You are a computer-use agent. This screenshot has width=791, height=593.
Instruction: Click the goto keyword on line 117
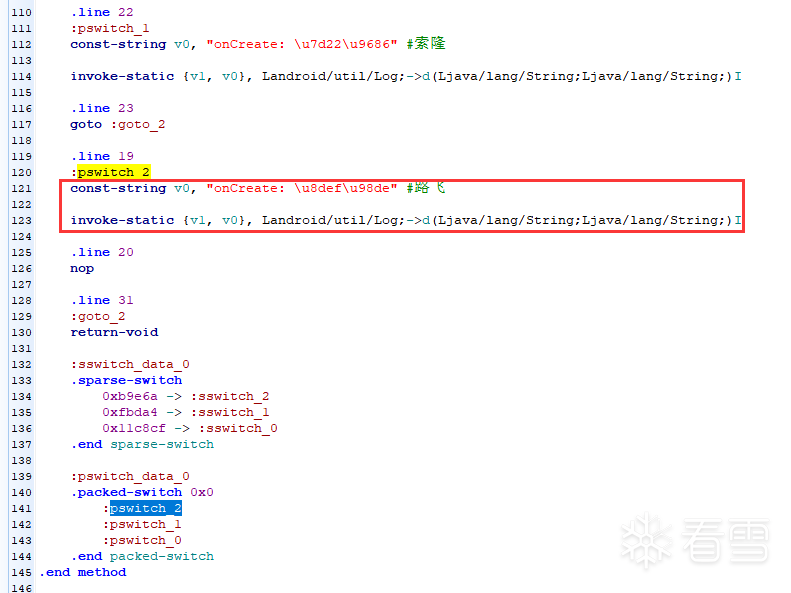[86, 125]
